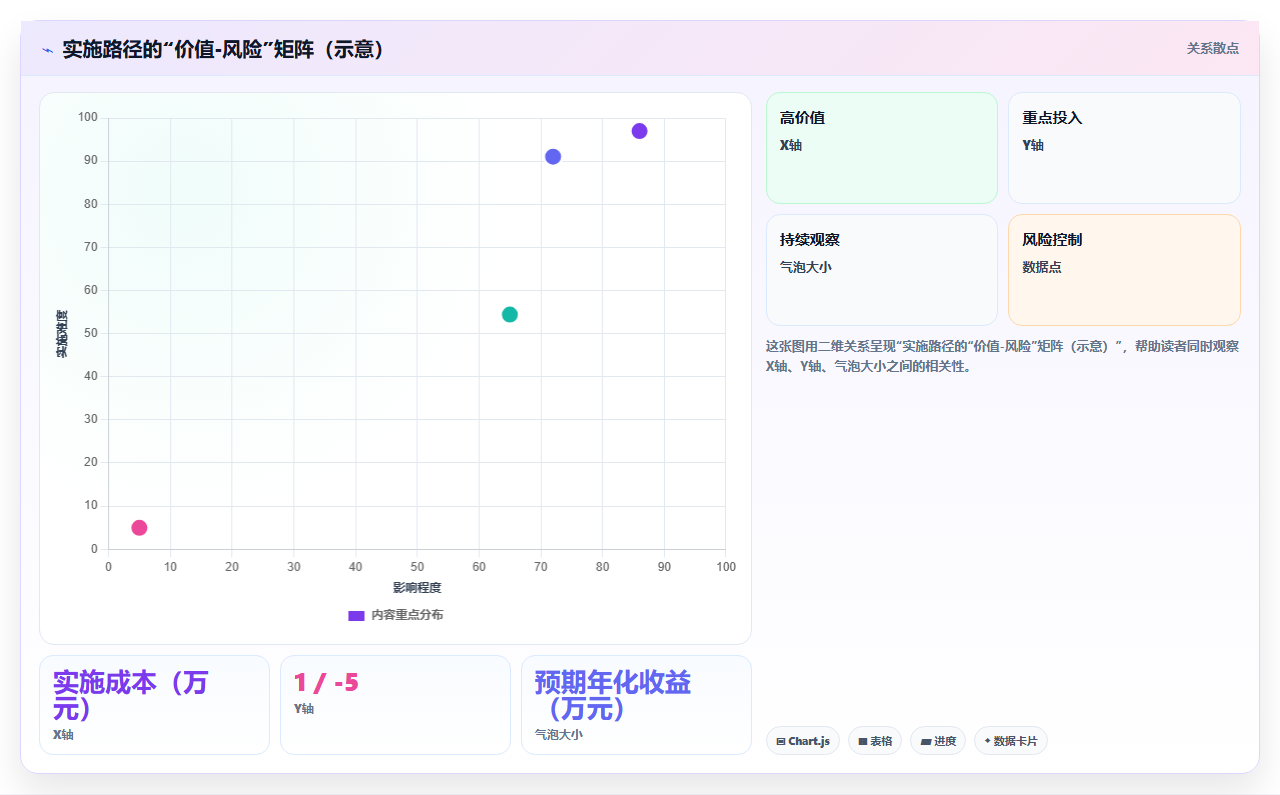Click the 数据卡片 tag

(1011, 741)
